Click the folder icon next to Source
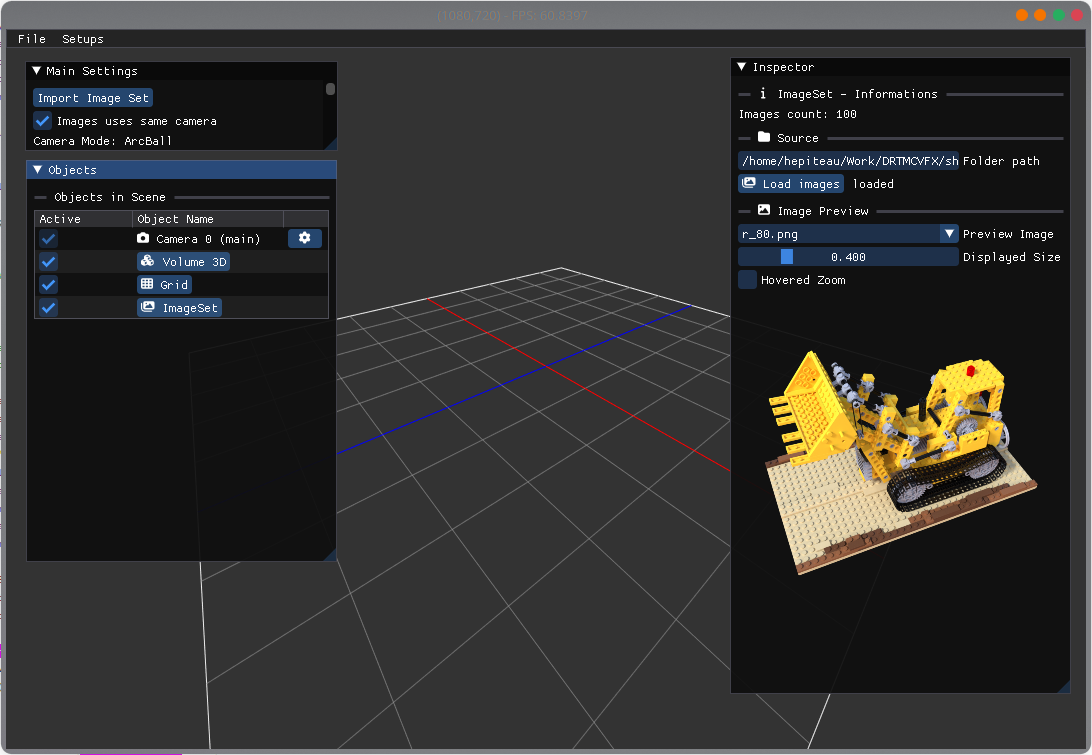This screenshot has width=1092, height=755. point(764,137)
